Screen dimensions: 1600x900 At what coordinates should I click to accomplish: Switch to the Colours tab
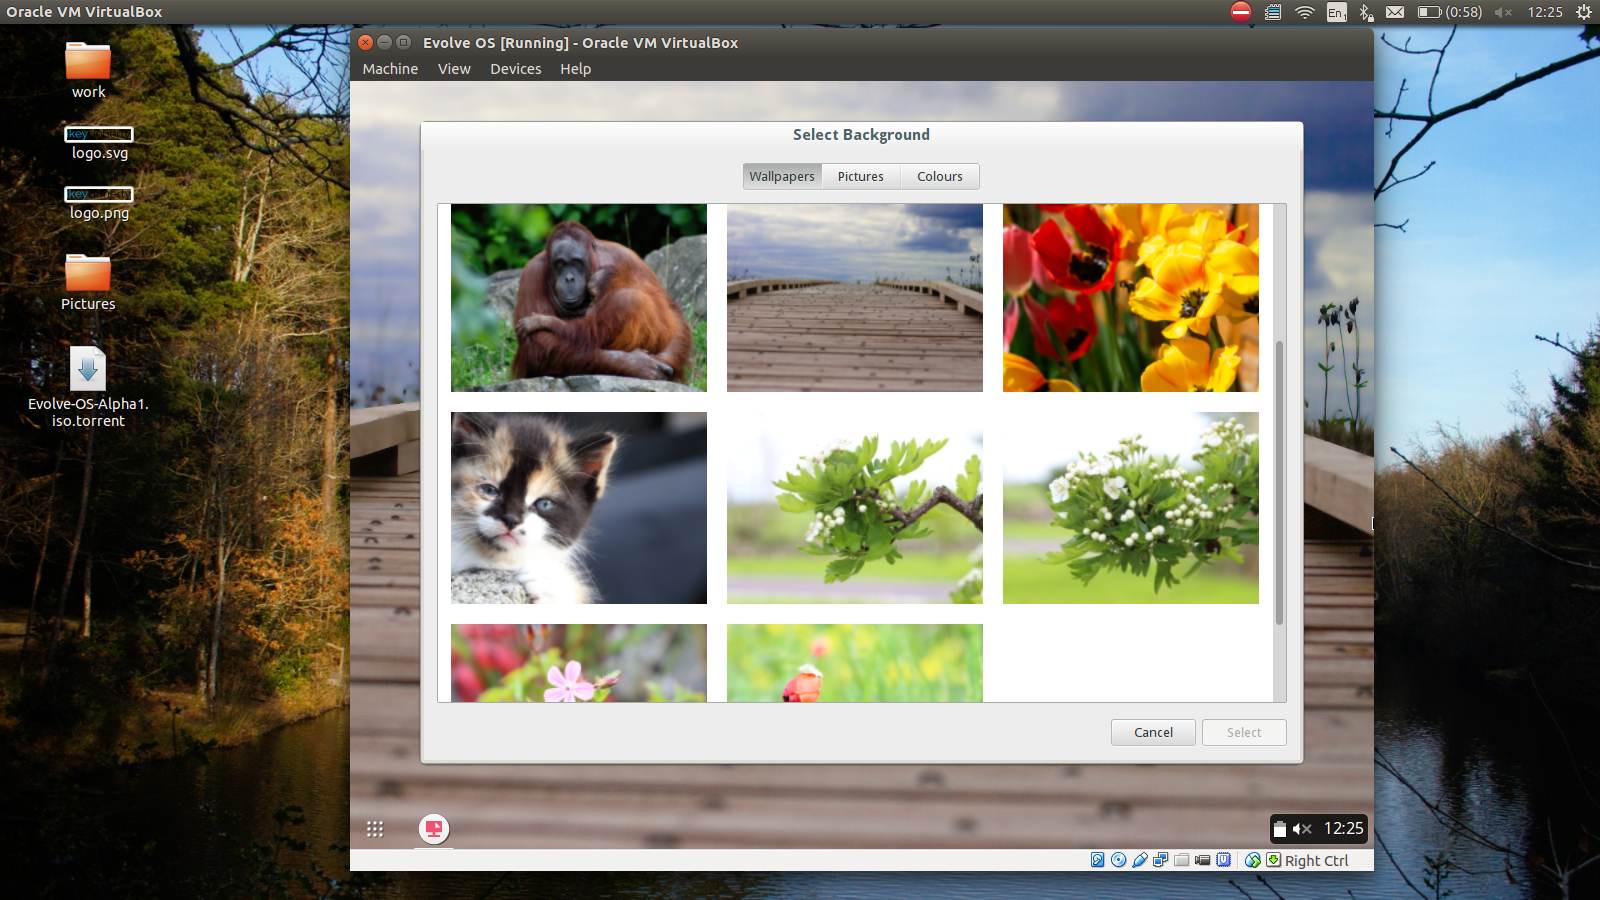940,176
